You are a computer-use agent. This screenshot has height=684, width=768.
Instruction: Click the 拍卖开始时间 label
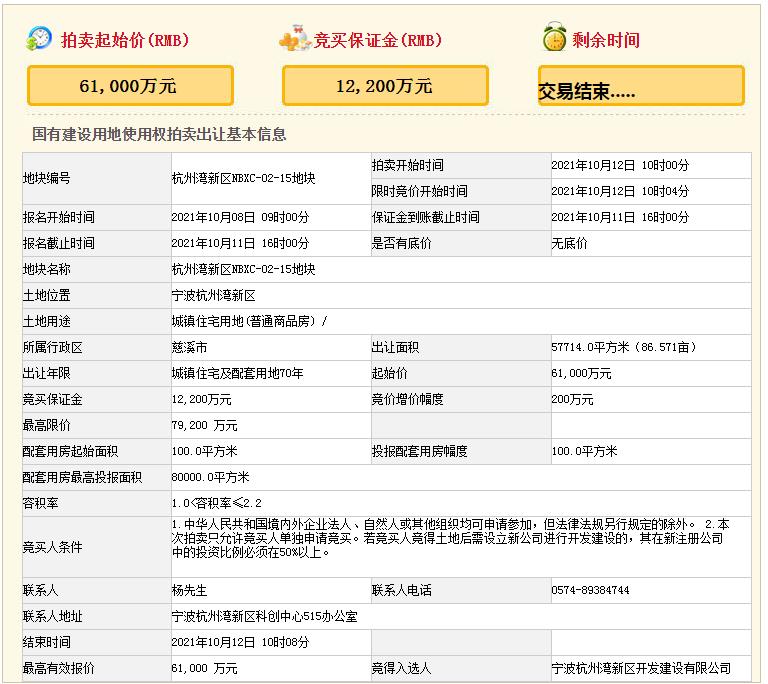click(408, 165)
